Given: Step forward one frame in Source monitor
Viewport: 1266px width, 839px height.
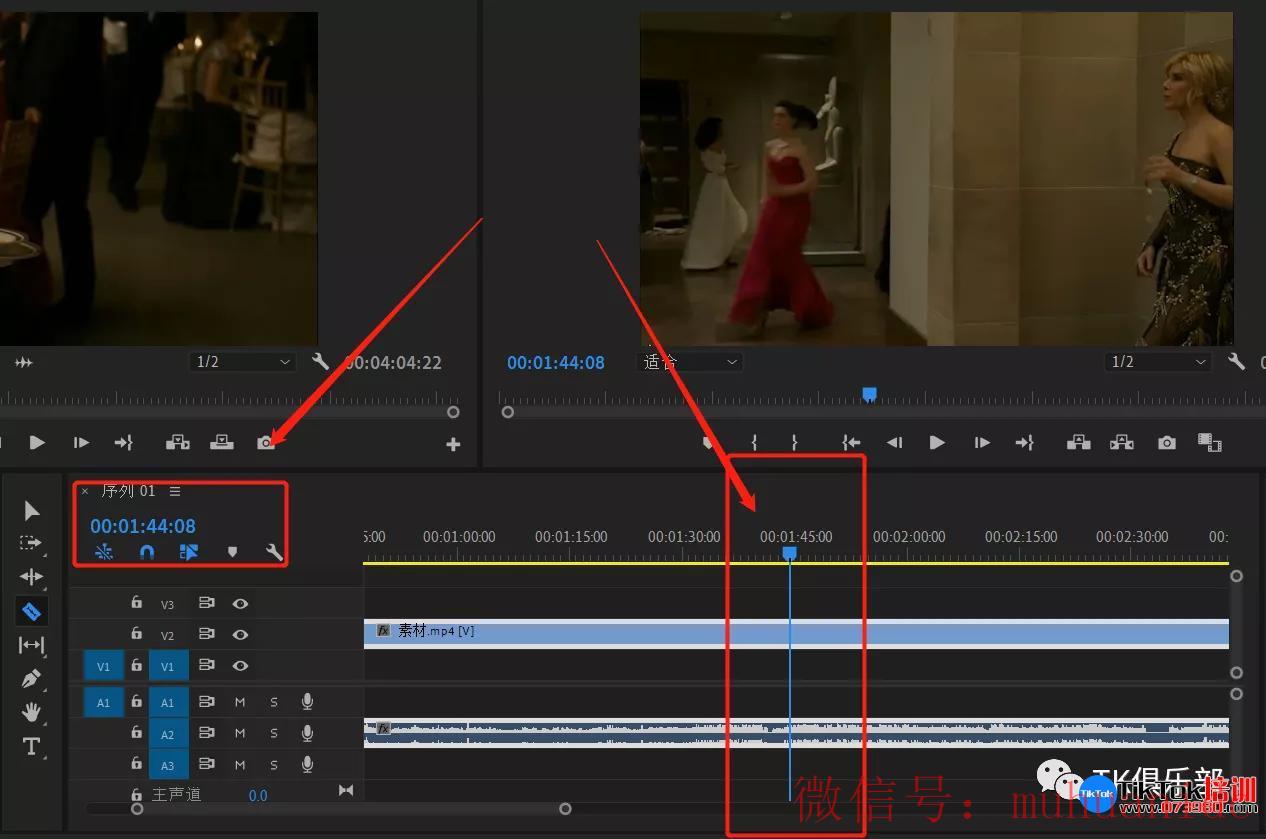Looking at the screenshot, I should [x=81, y=442].
